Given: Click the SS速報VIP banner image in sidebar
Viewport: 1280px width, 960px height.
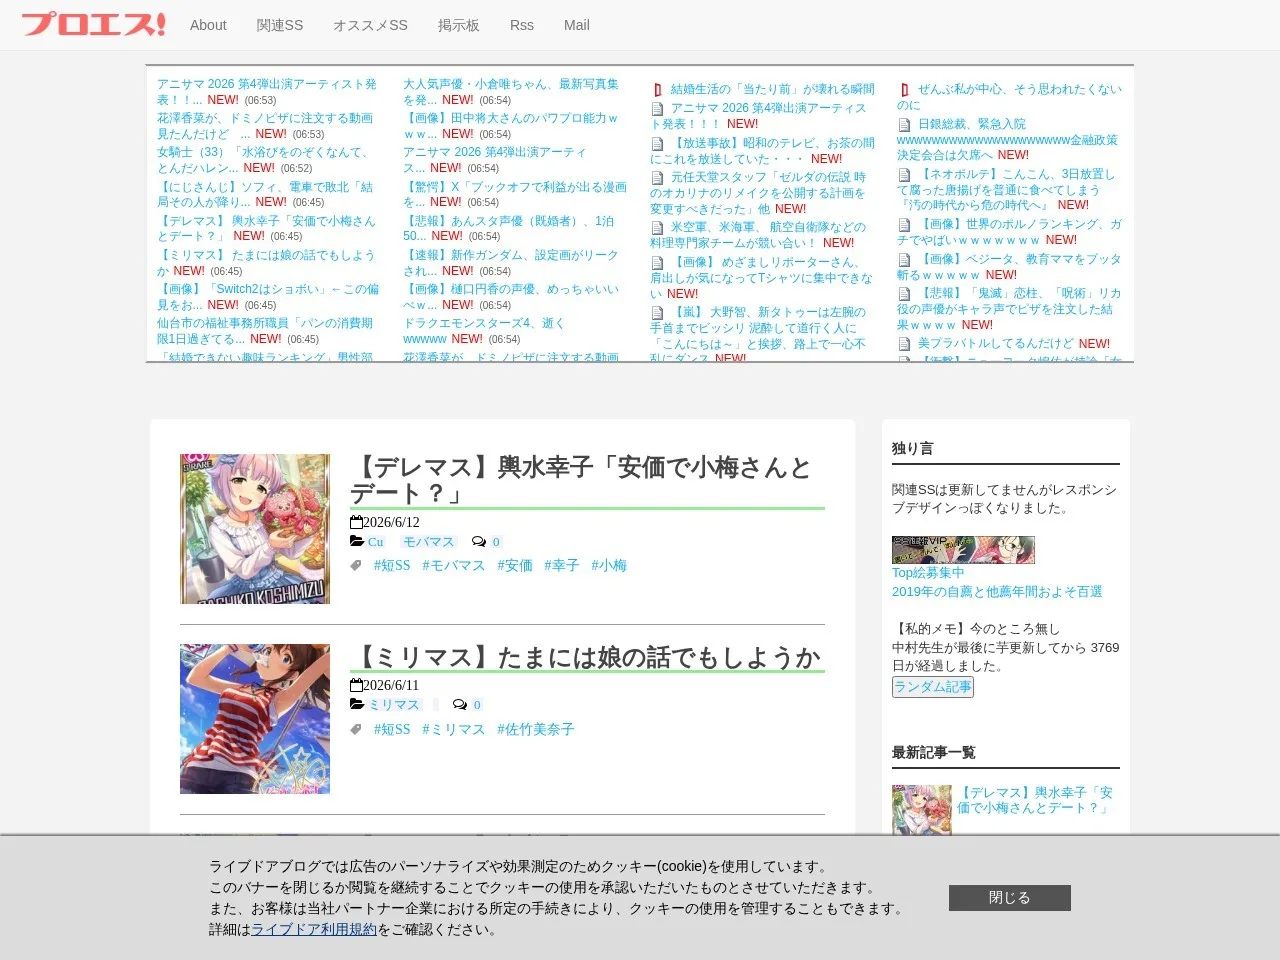Looking at the screenshot, I should coord(963,550).
